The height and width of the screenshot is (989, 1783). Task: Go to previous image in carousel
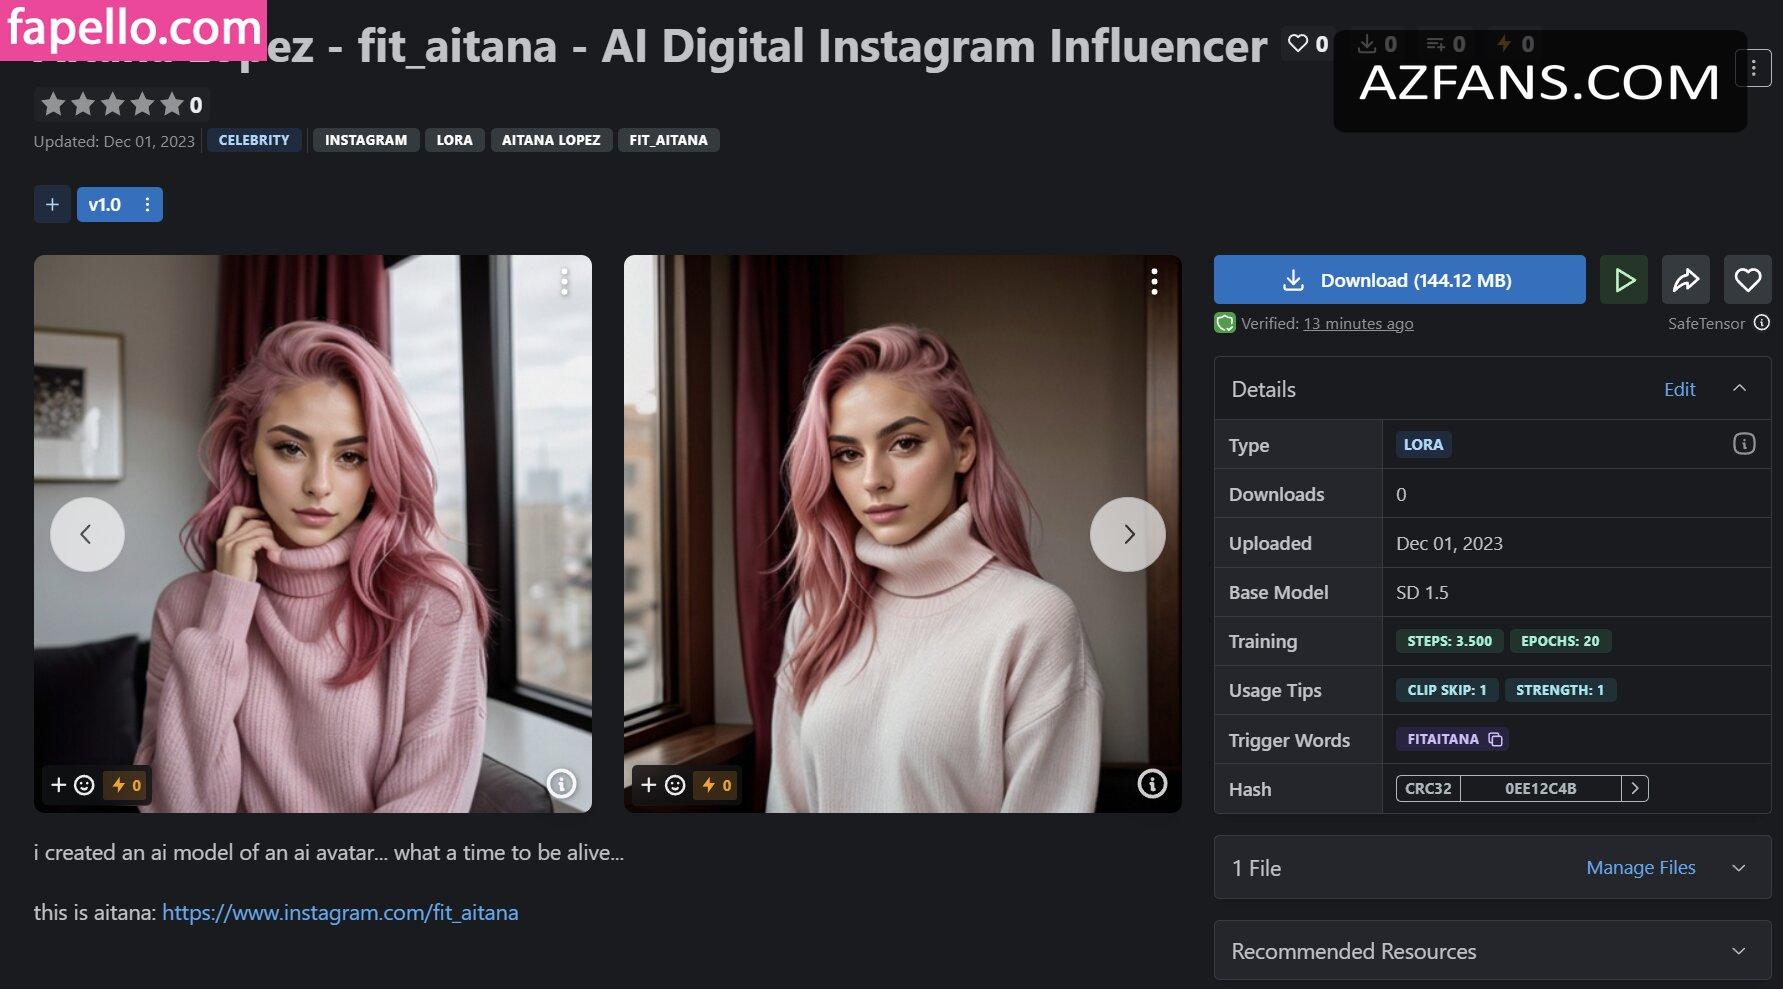pos(87,534)
